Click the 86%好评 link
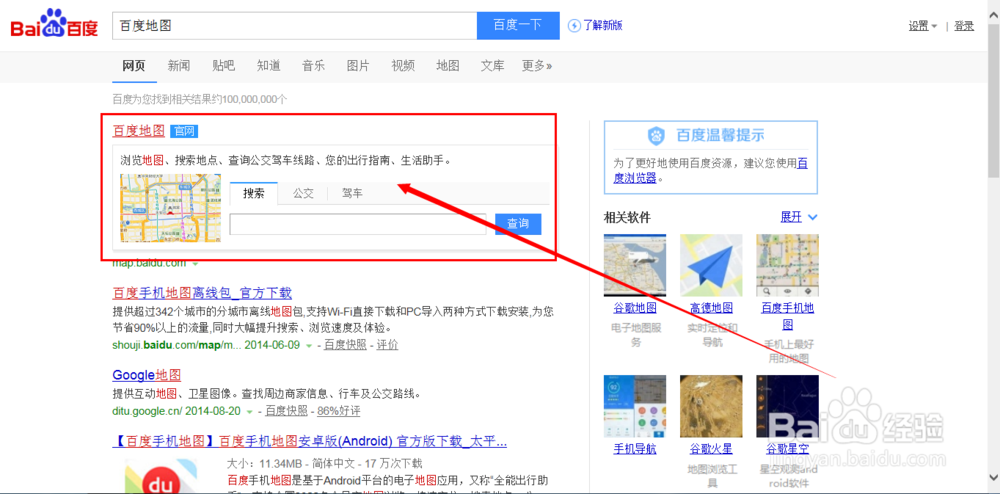This screenshot has height=494, width=1000. click(339, 411)
